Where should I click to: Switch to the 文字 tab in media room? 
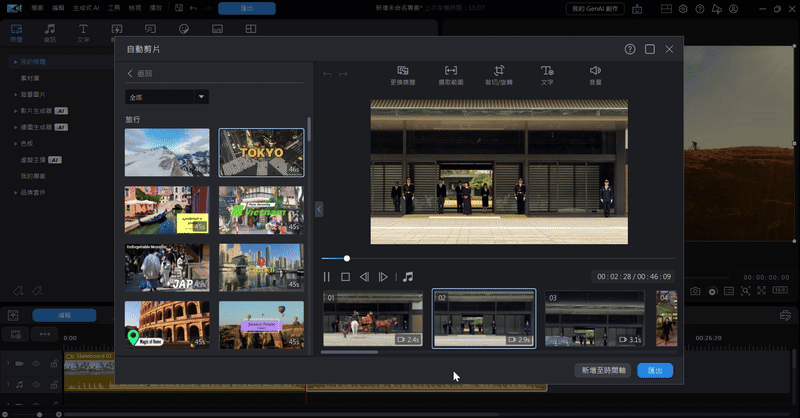point(83,33)
